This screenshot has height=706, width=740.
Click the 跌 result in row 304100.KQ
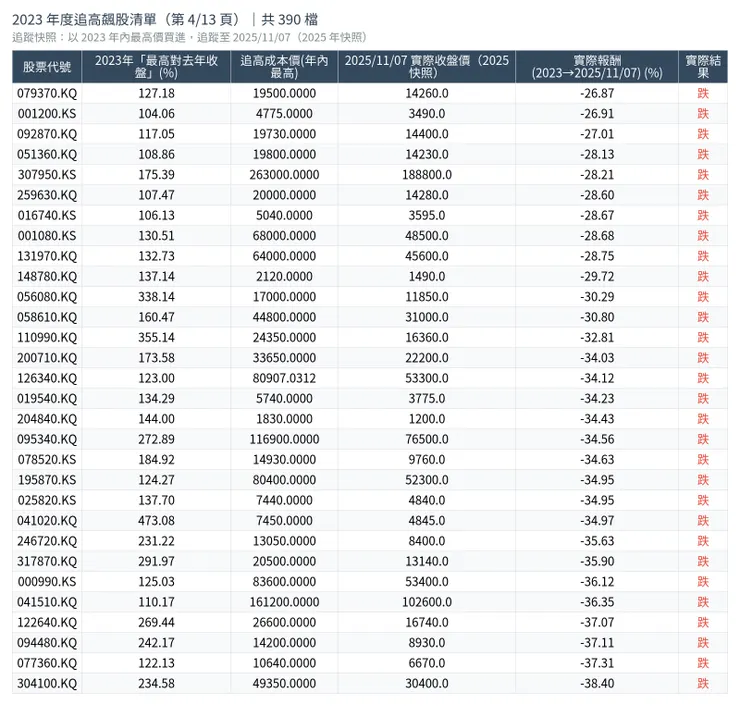[703, 683]
